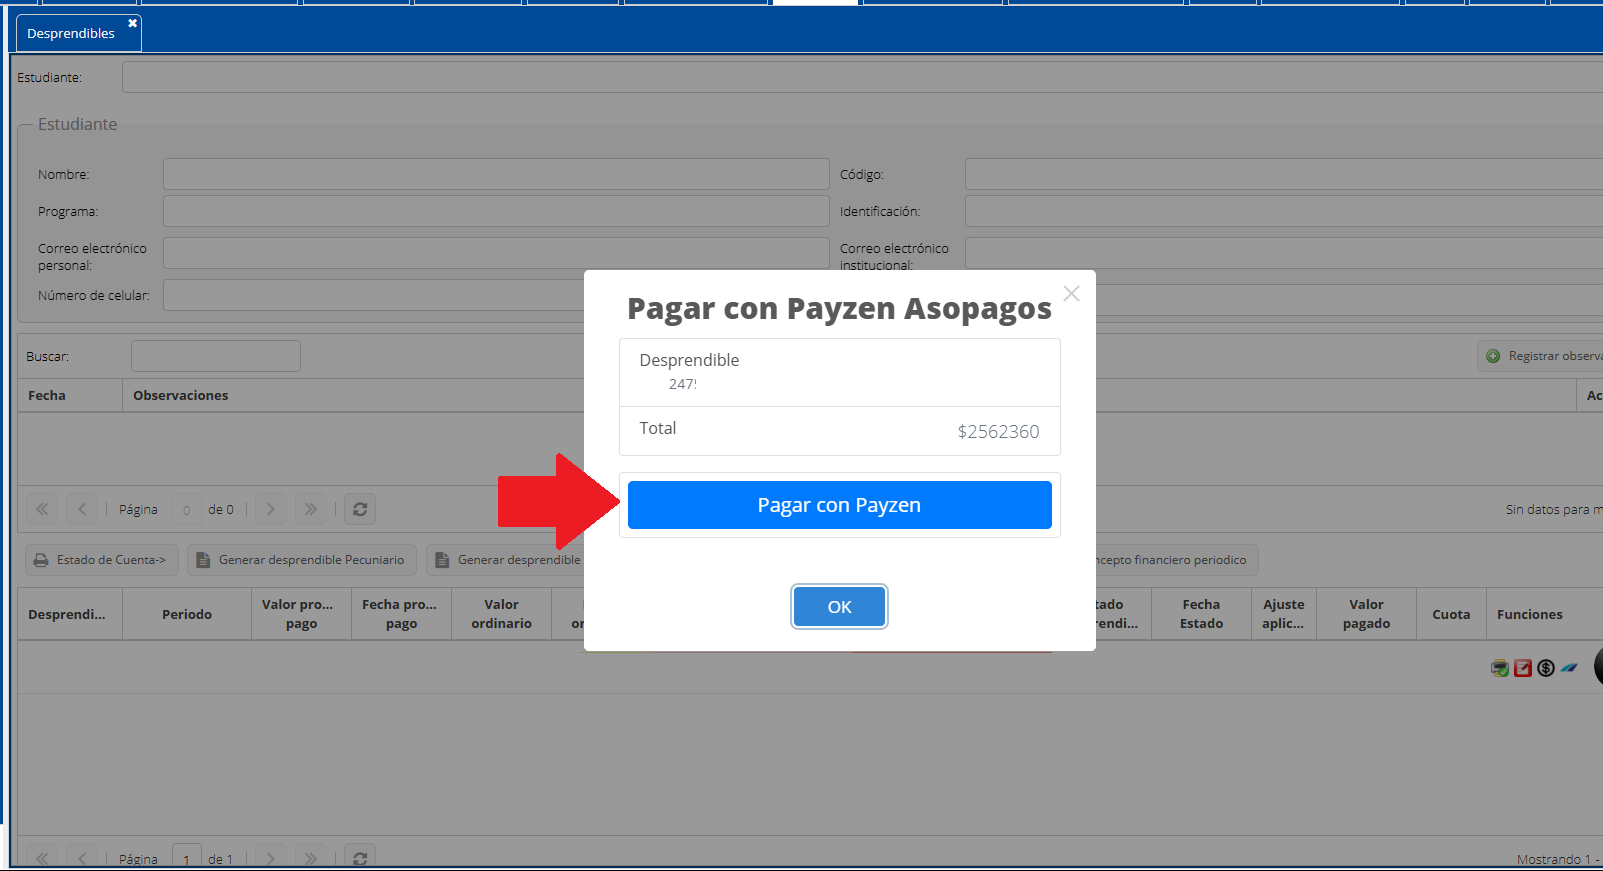Click the Generar desprendible button
Image resolution: width=1603 pixels, height=871 pixels.
coord(506,560)
